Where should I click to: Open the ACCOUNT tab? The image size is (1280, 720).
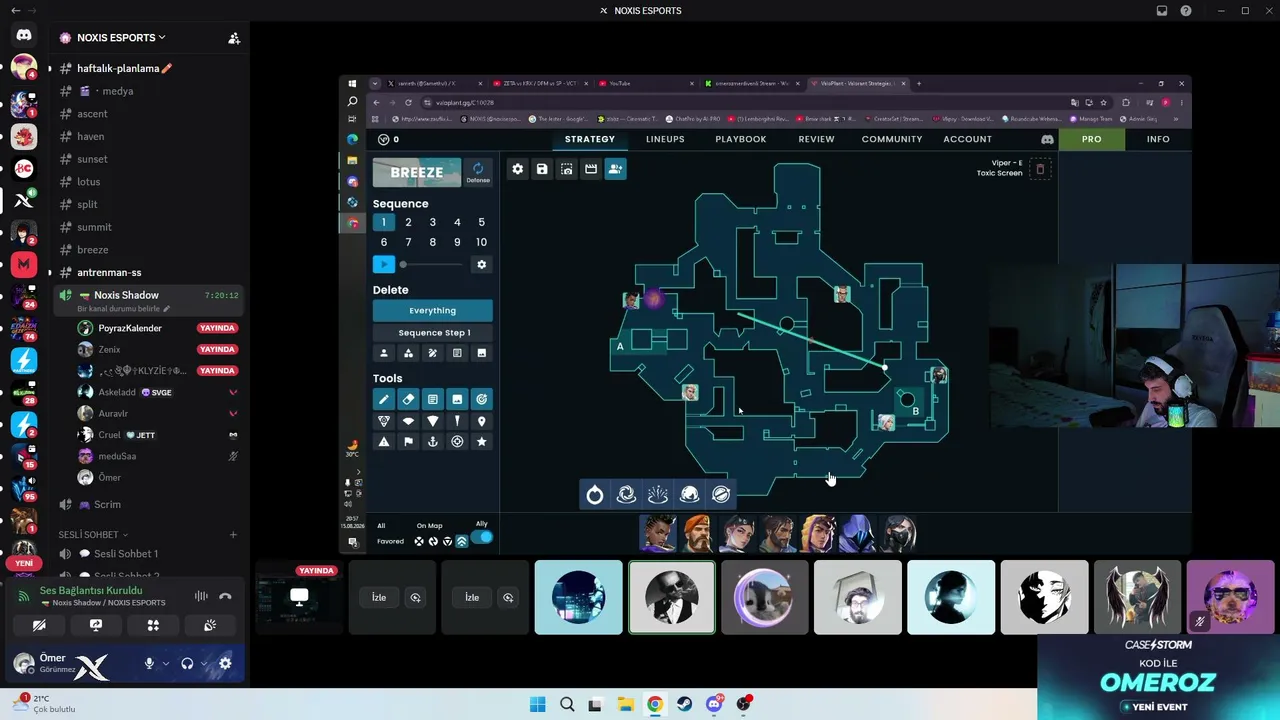968,139
